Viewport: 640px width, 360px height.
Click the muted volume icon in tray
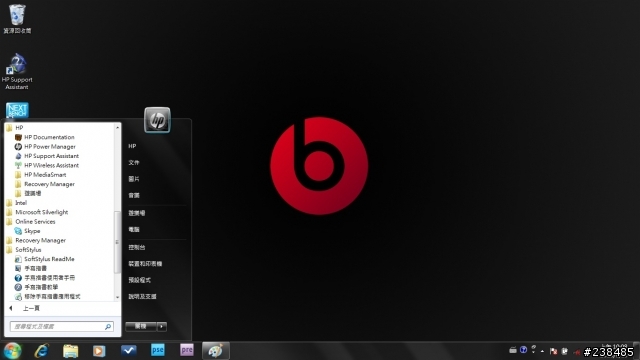(x=576, y=351)
